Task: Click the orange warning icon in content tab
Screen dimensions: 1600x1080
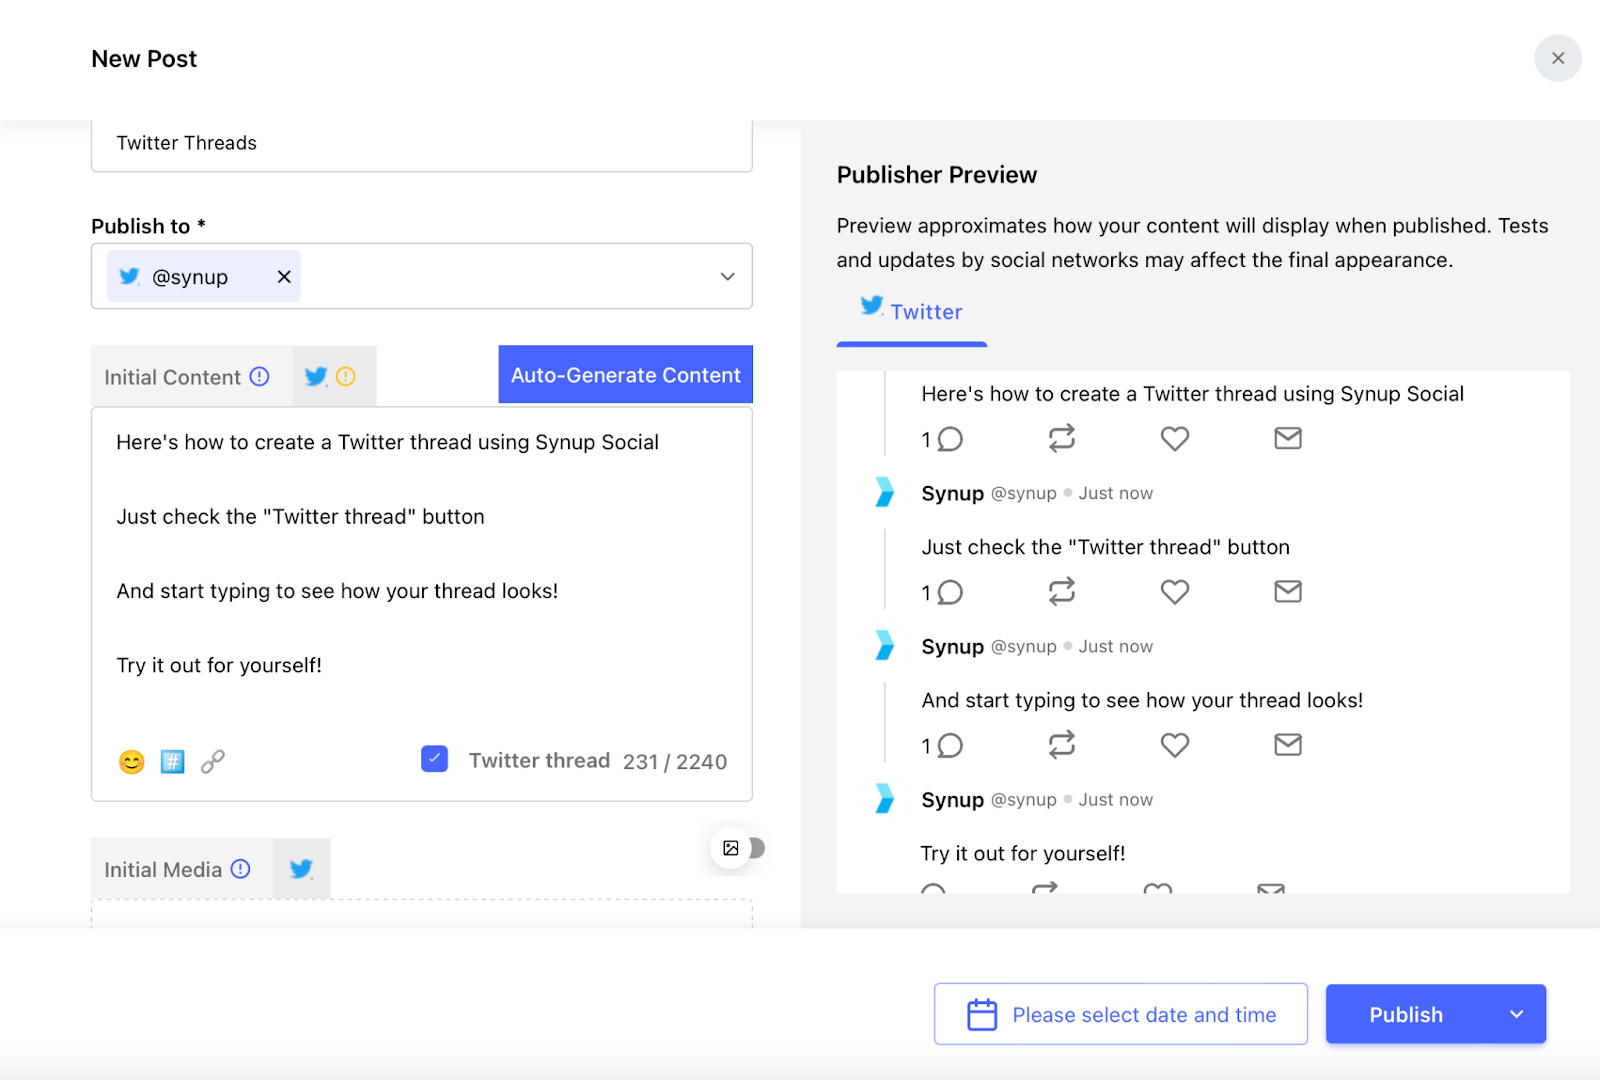Action: [x=346, y=377]
